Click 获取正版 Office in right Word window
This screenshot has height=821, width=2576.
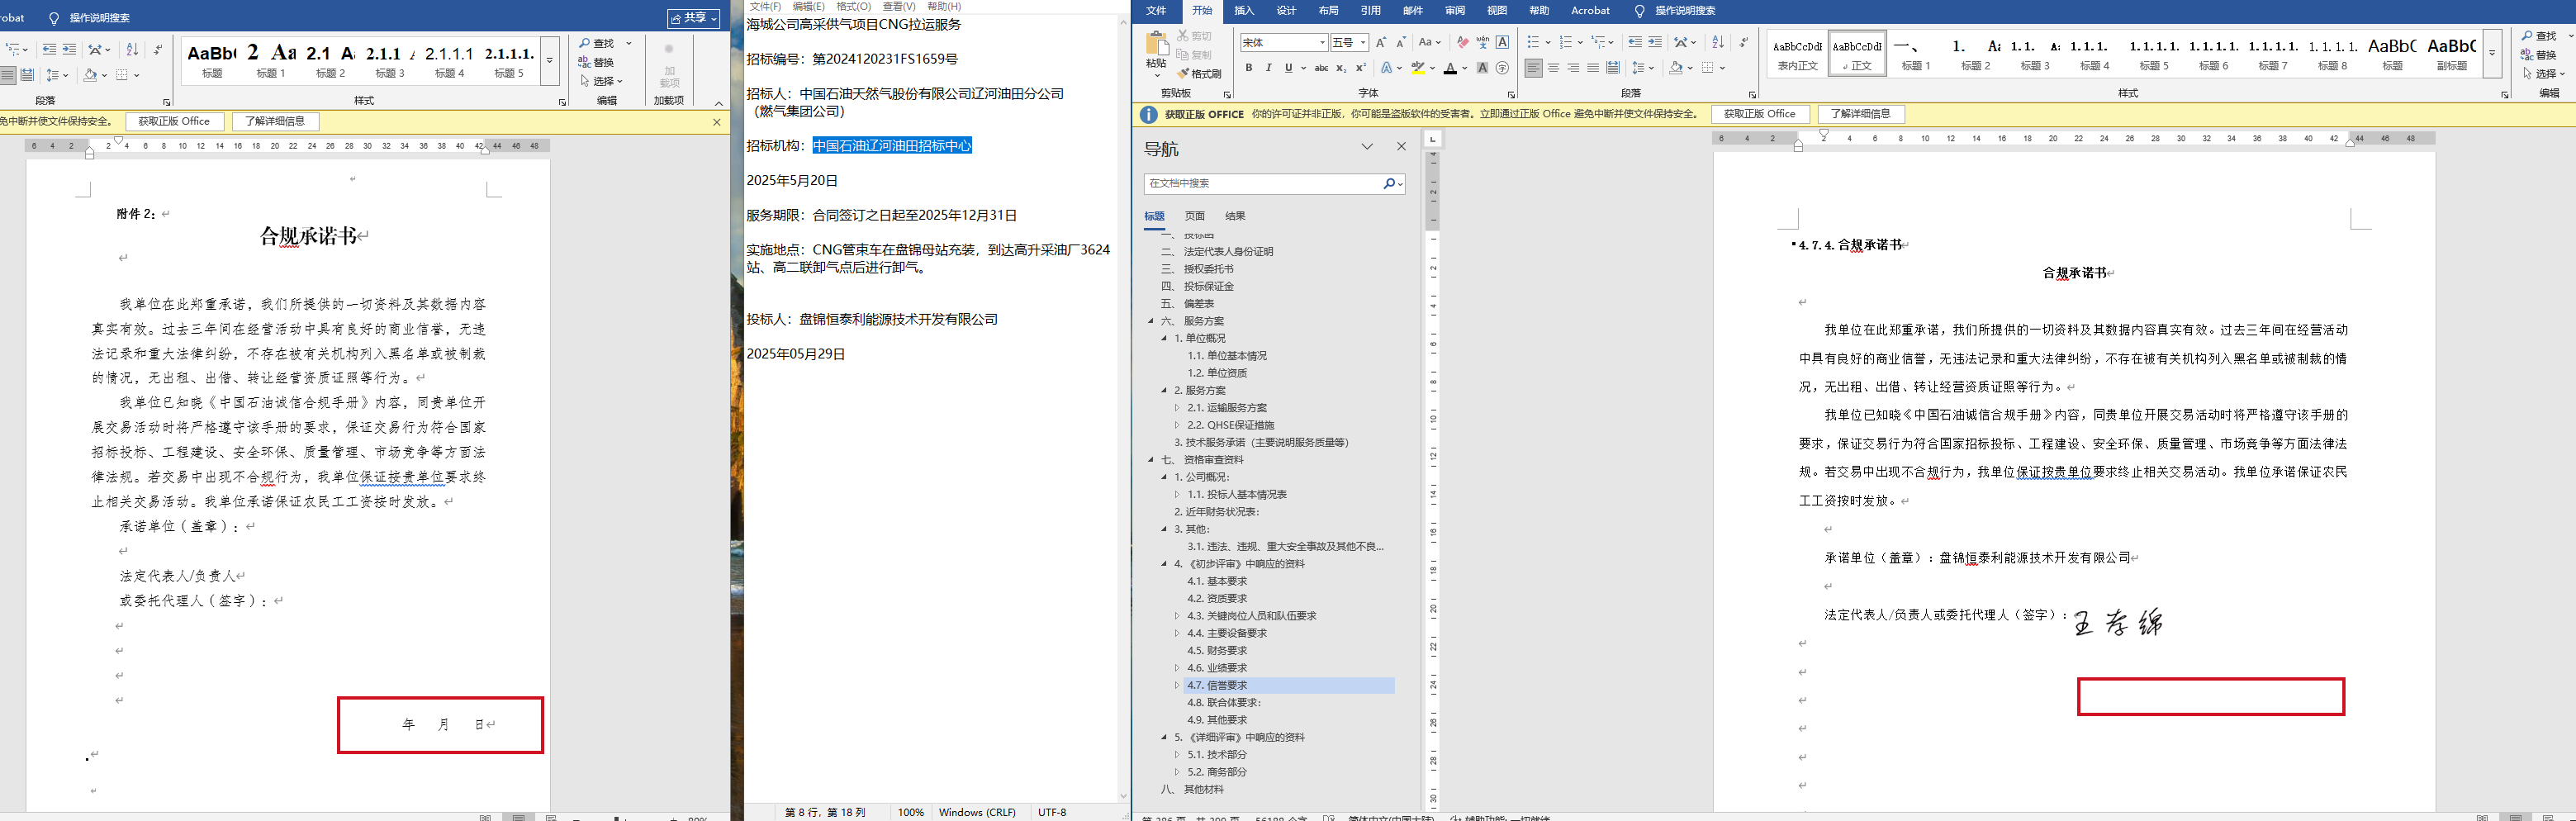1759,114
